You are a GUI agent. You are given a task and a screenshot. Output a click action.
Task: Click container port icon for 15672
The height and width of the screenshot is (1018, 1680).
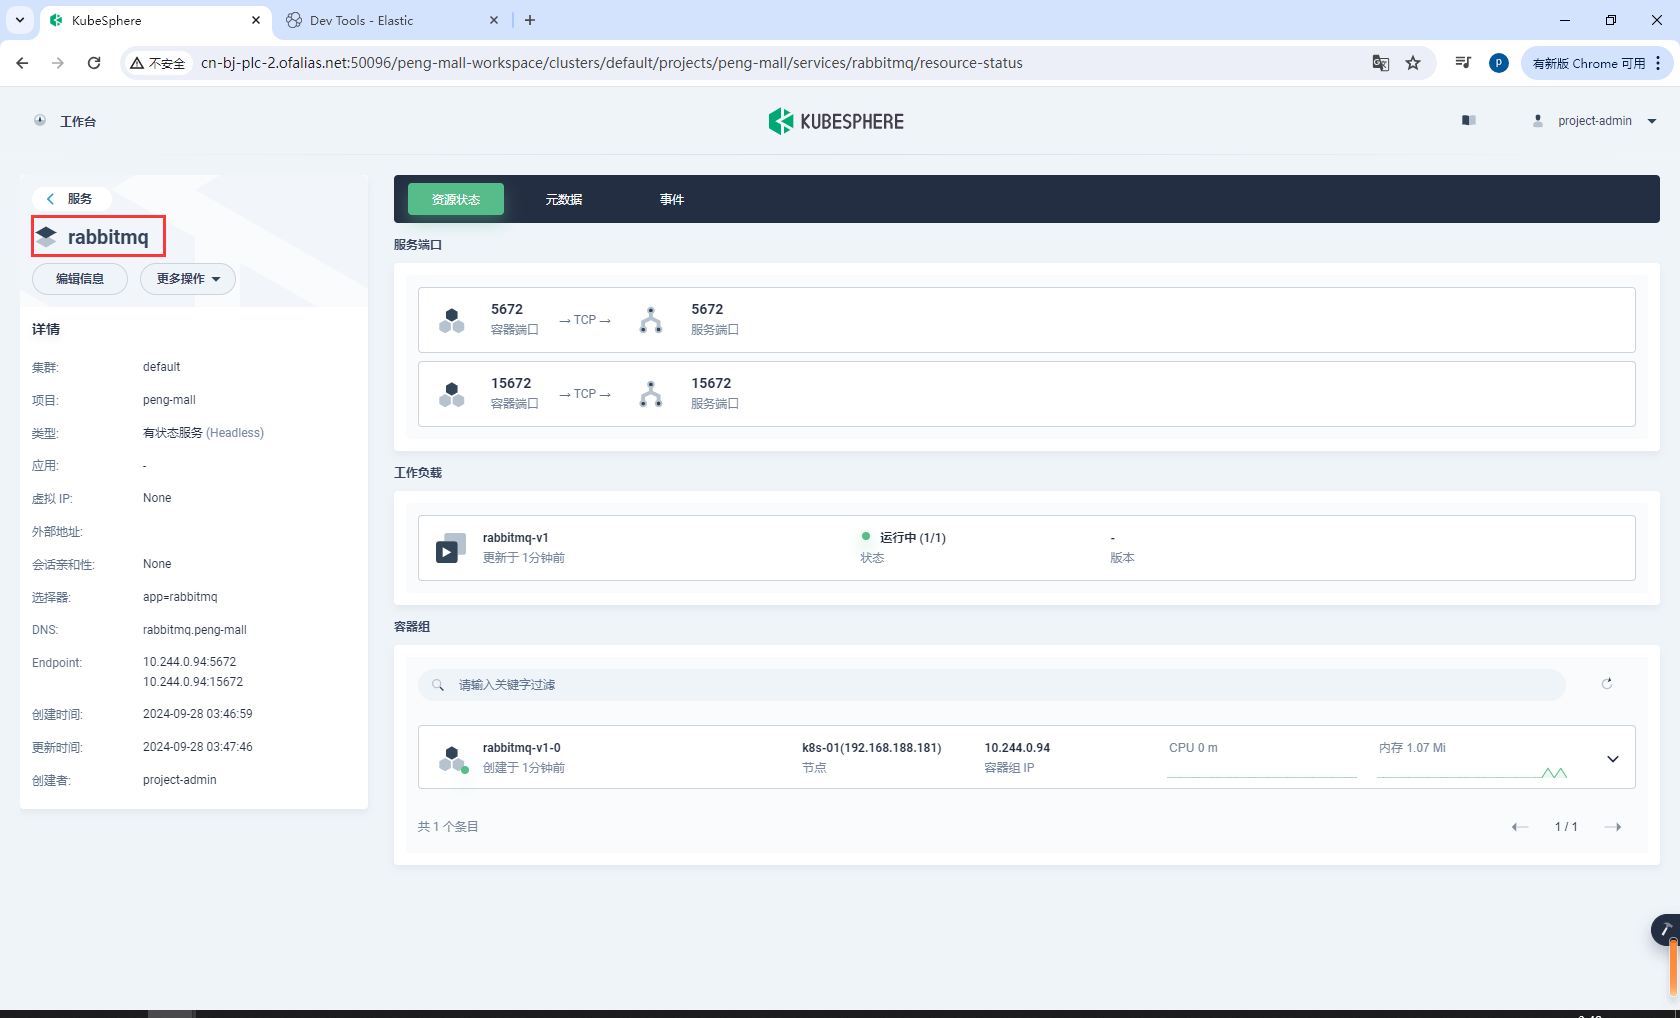(452, 394)
